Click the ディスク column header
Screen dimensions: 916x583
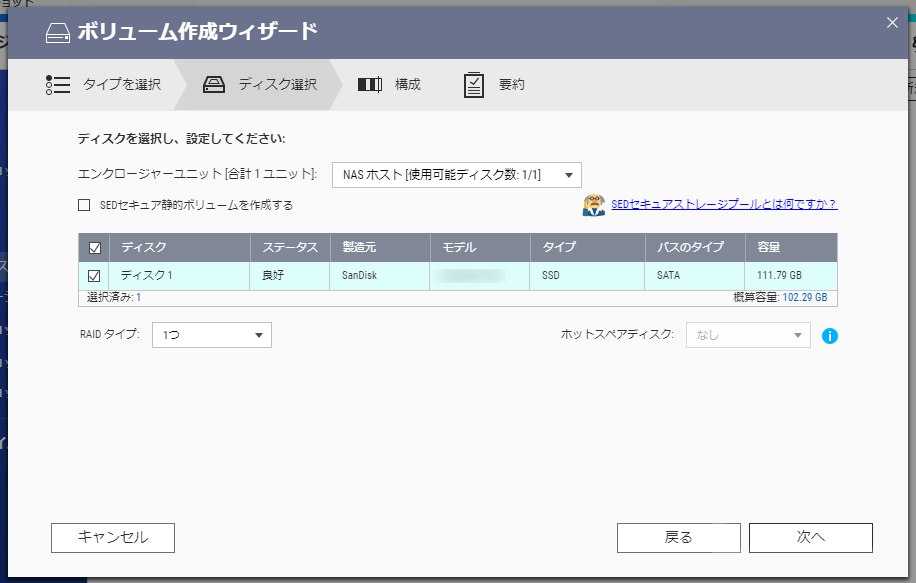click(179, 248)
